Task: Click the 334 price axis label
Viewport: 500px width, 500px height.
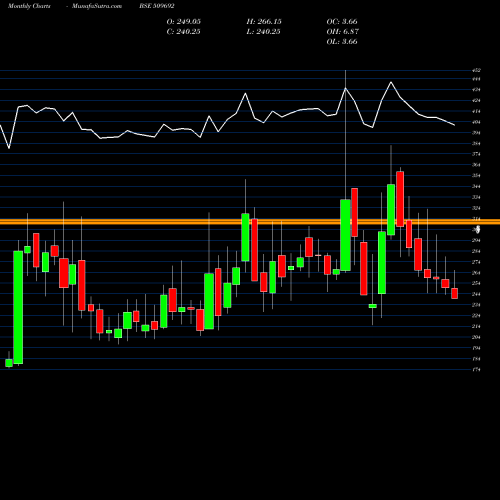Action: click(x=476, y=197)
